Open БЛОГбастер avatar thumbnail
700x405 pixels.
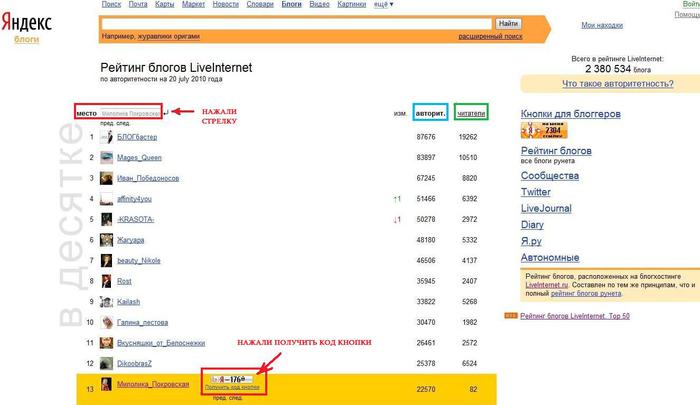106,137
